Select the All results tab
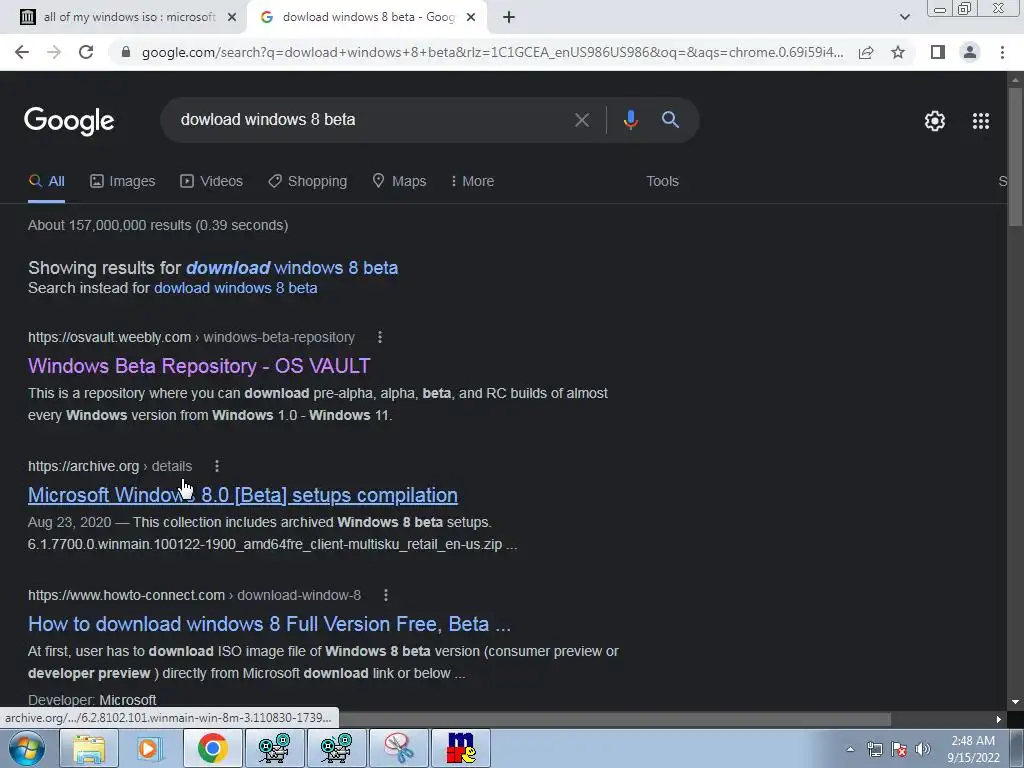The image size is (1024, 768). (46, 181)
